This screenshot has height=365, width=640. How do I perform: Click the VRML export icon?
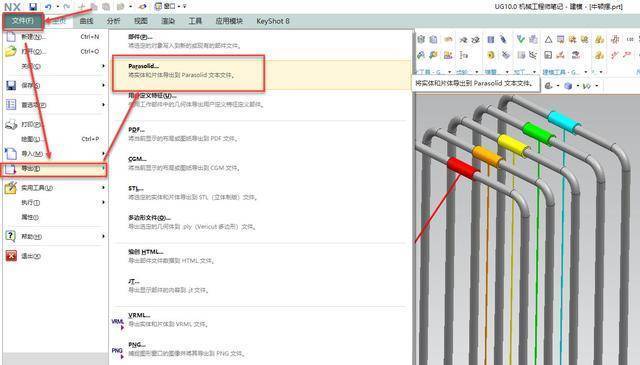tap(118, 323)
